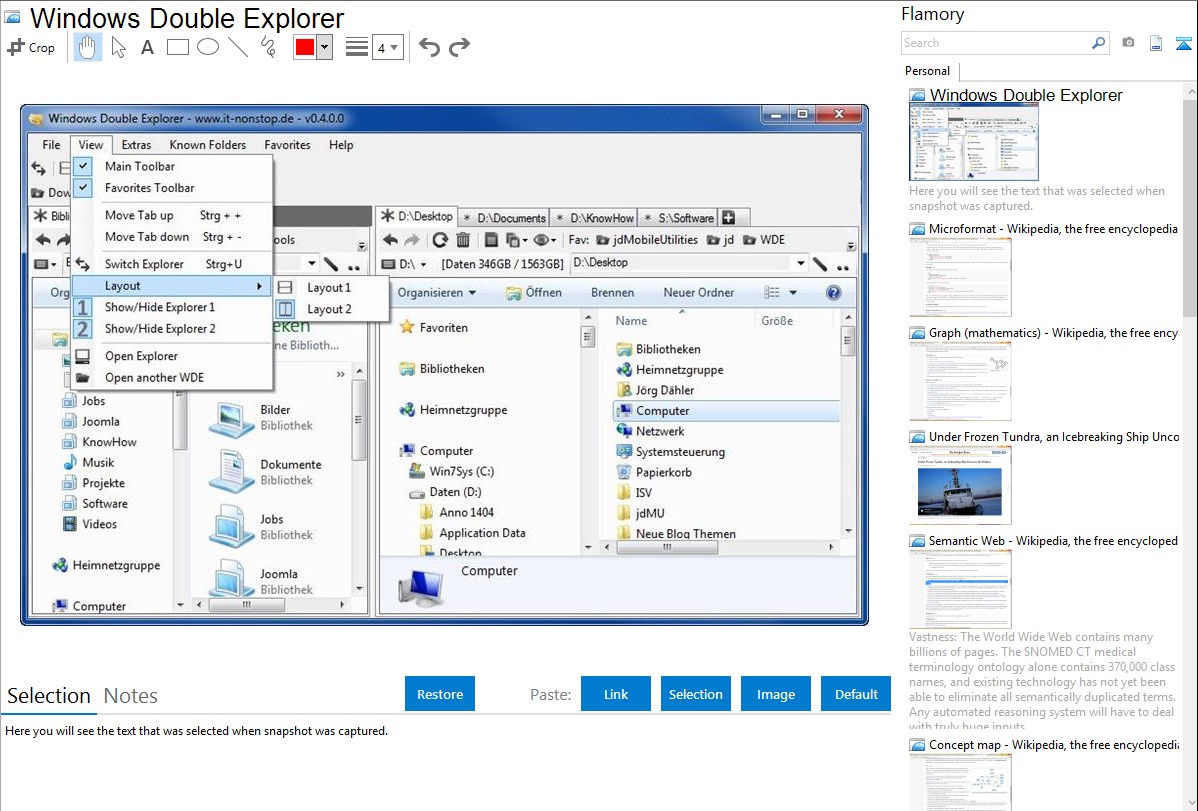Activate the hand pan tool
This screenshot has width=1198, height=811.
point(88,47)
